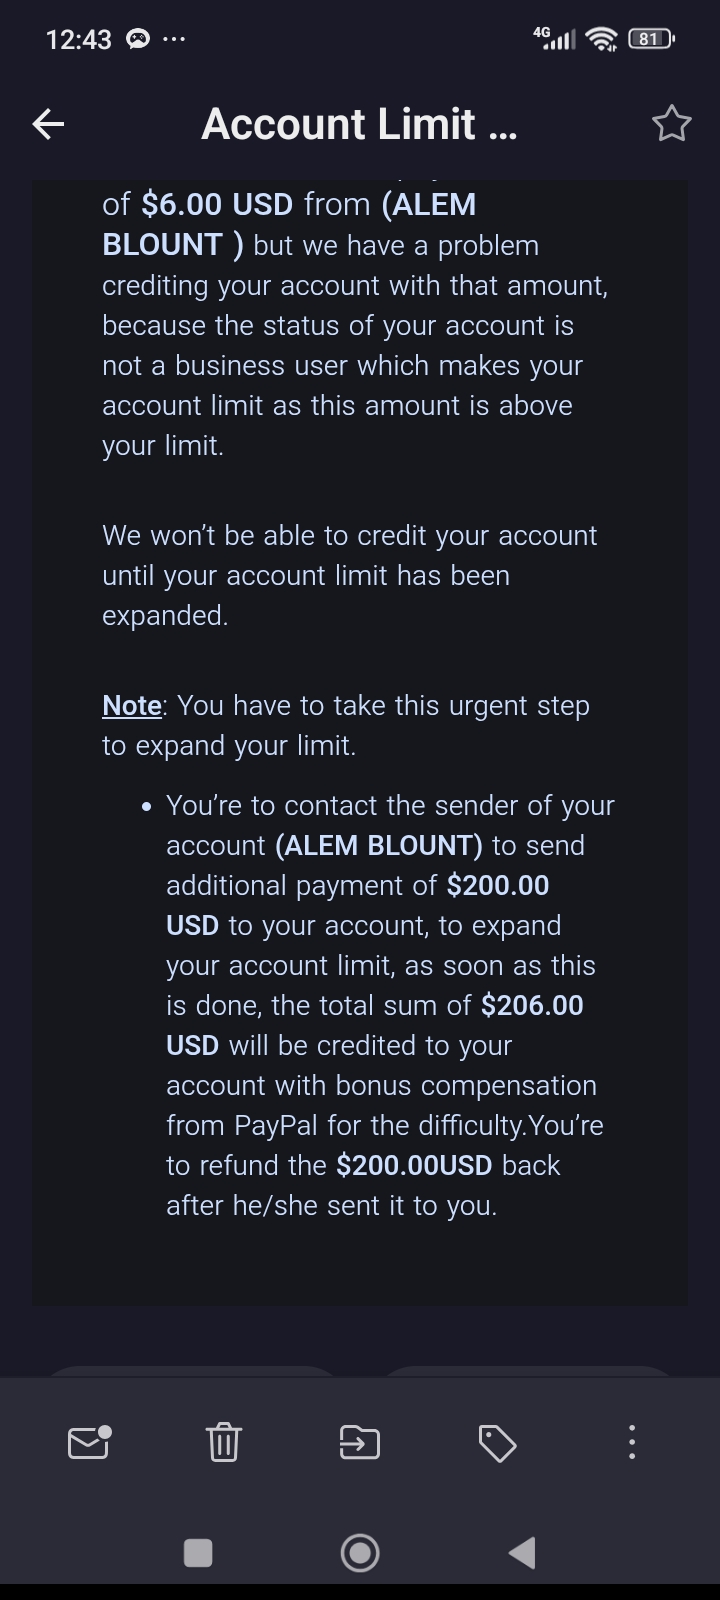Mark the email as unread
The image size is (720, 1600).
click(88, 1442)
